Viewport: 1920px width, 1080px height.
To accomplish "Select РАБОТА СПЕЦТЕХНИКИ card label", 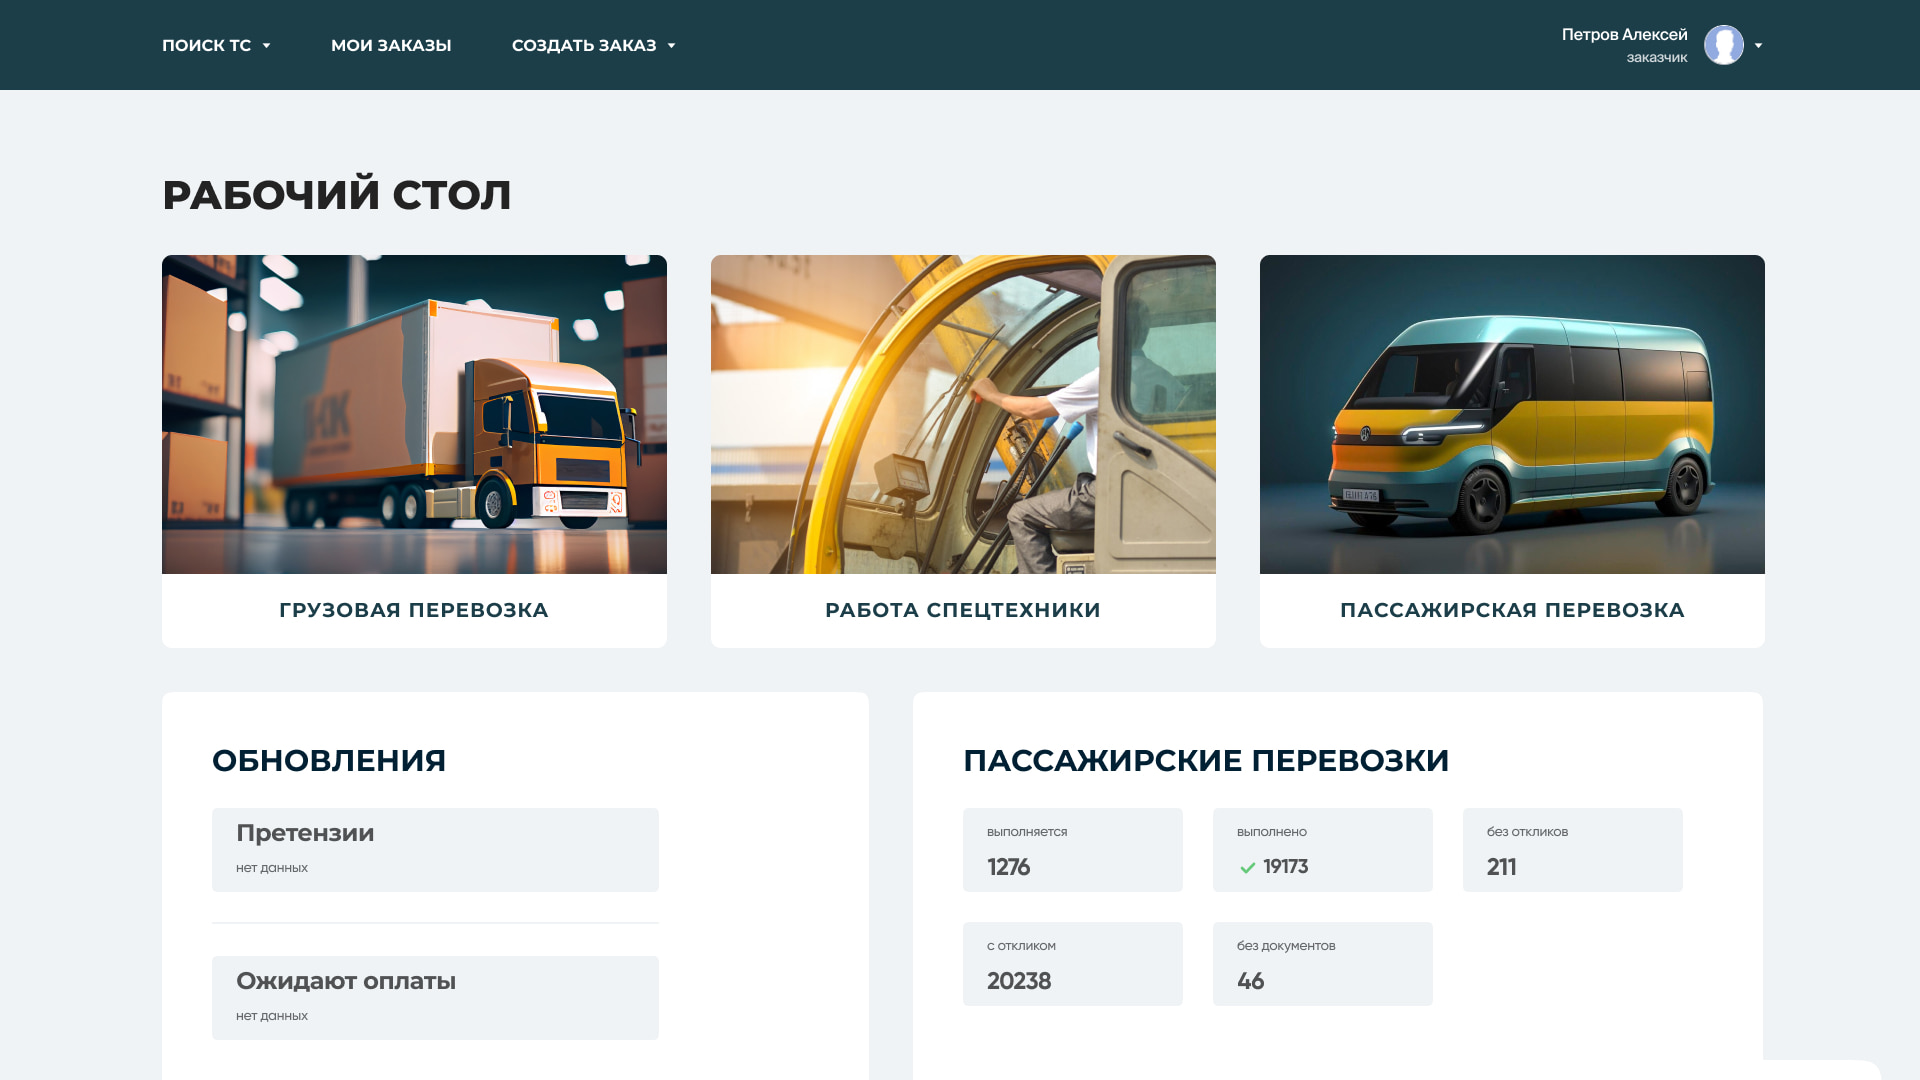I will 963,610.
